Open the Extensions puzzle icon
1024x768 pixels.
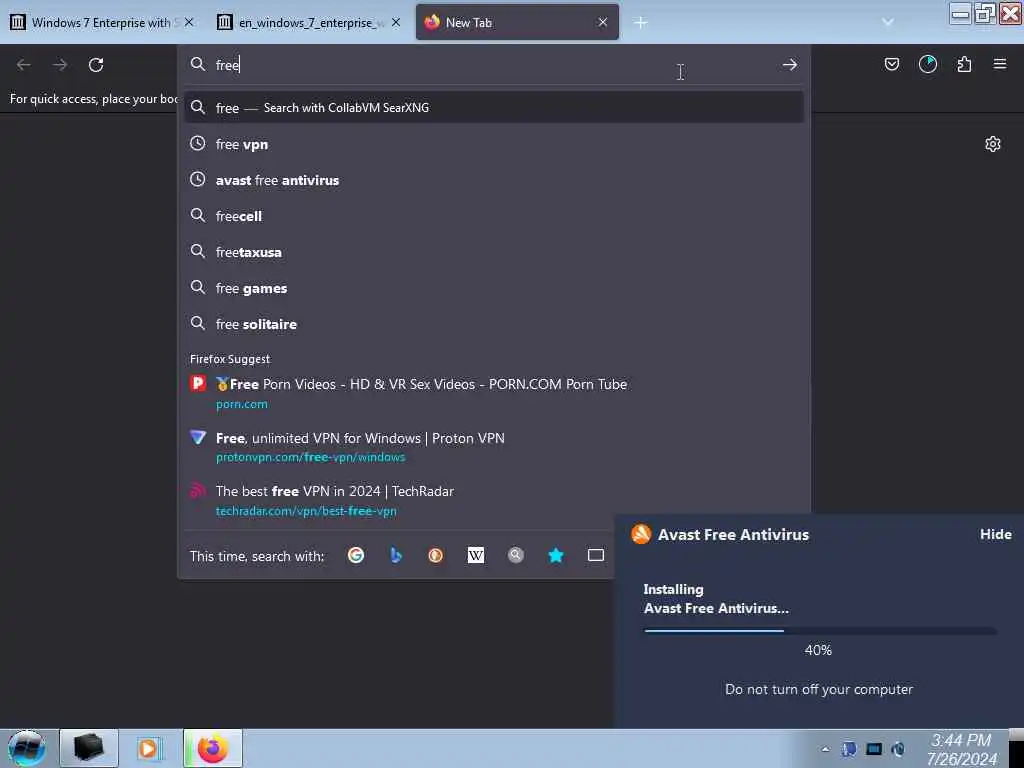click(x=964, y=64)
